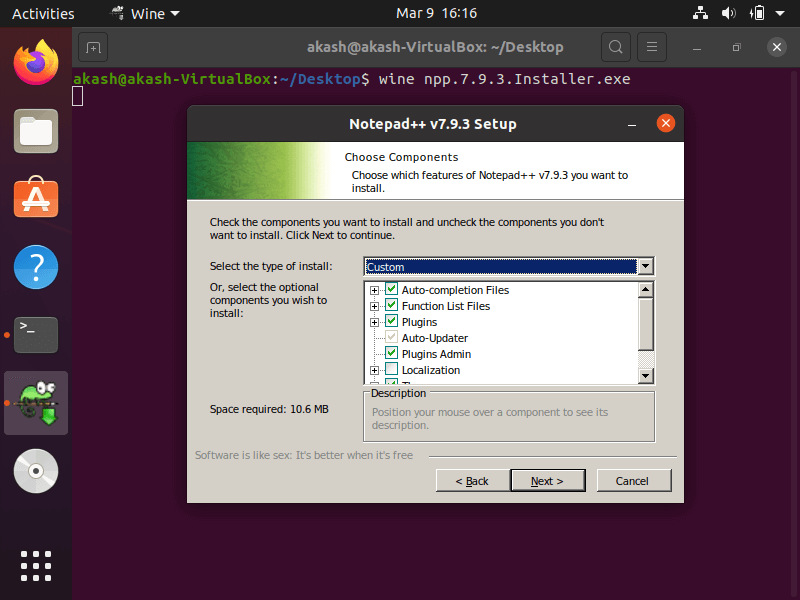Switch to Terminal via dock icon

coord(36,335)
